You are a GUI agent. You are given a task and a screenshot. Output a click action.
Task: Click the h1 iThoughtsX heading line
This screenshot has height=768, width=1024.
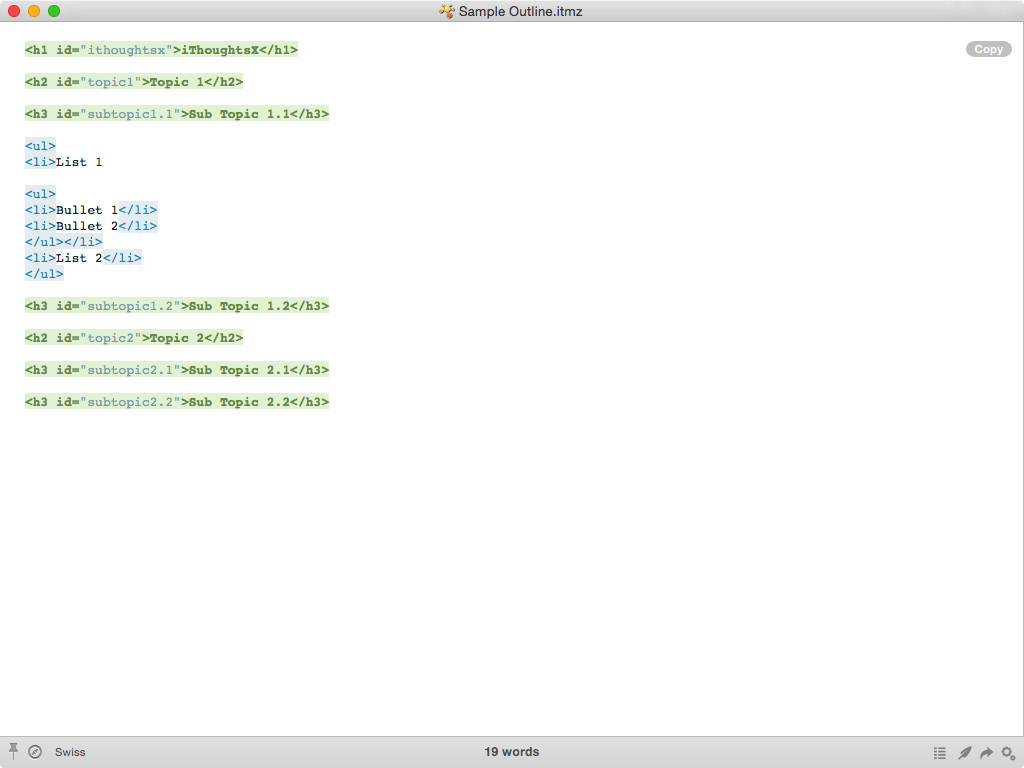click(161, 50)
